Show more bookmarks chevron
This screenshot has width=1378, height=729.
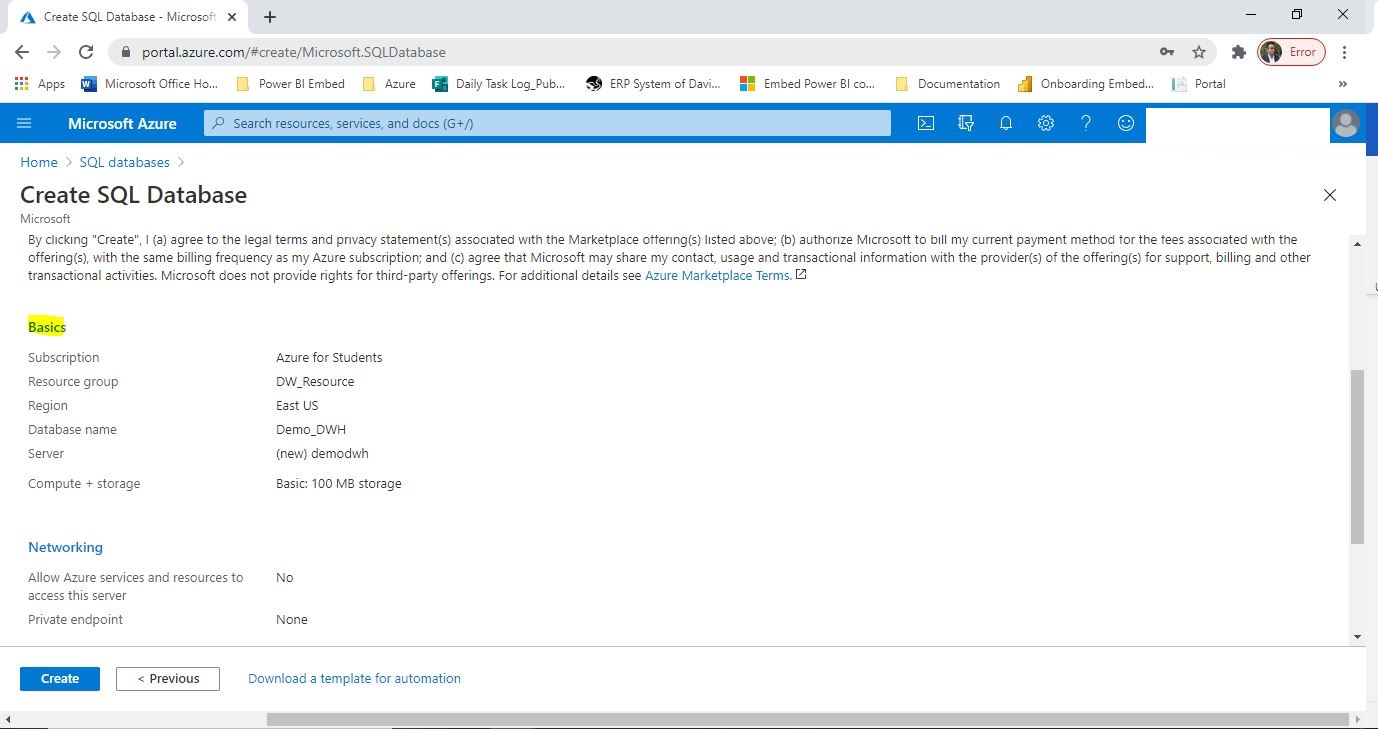[x=1342, y=84]
